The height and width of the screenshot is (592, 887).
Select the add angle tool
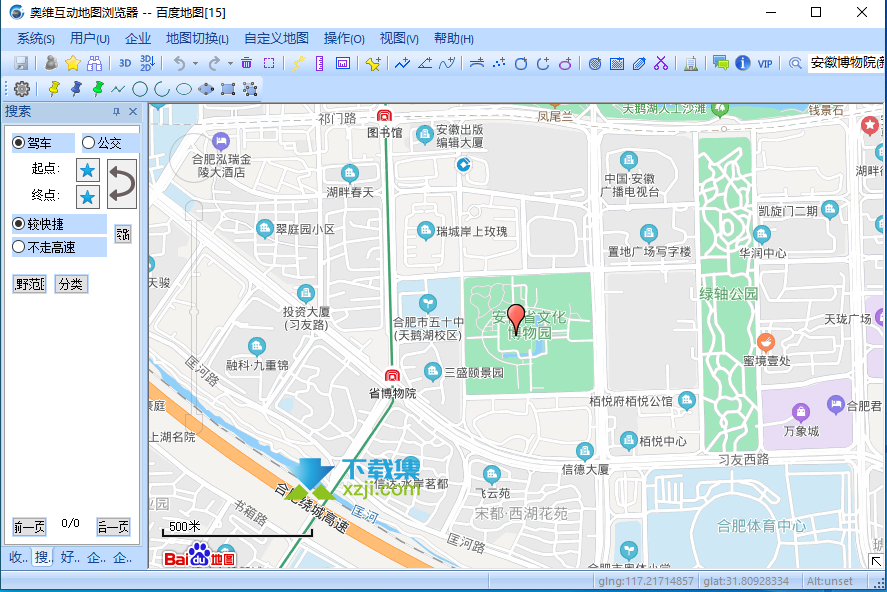pos(425,63)
